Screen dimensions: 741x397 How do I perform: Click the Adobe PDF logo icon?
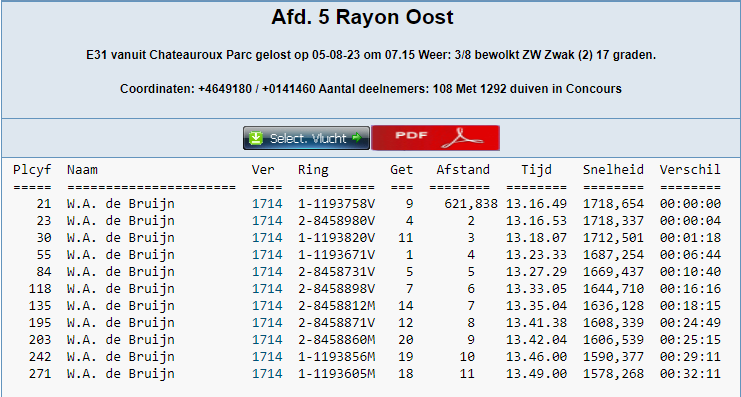click(462, 138)
